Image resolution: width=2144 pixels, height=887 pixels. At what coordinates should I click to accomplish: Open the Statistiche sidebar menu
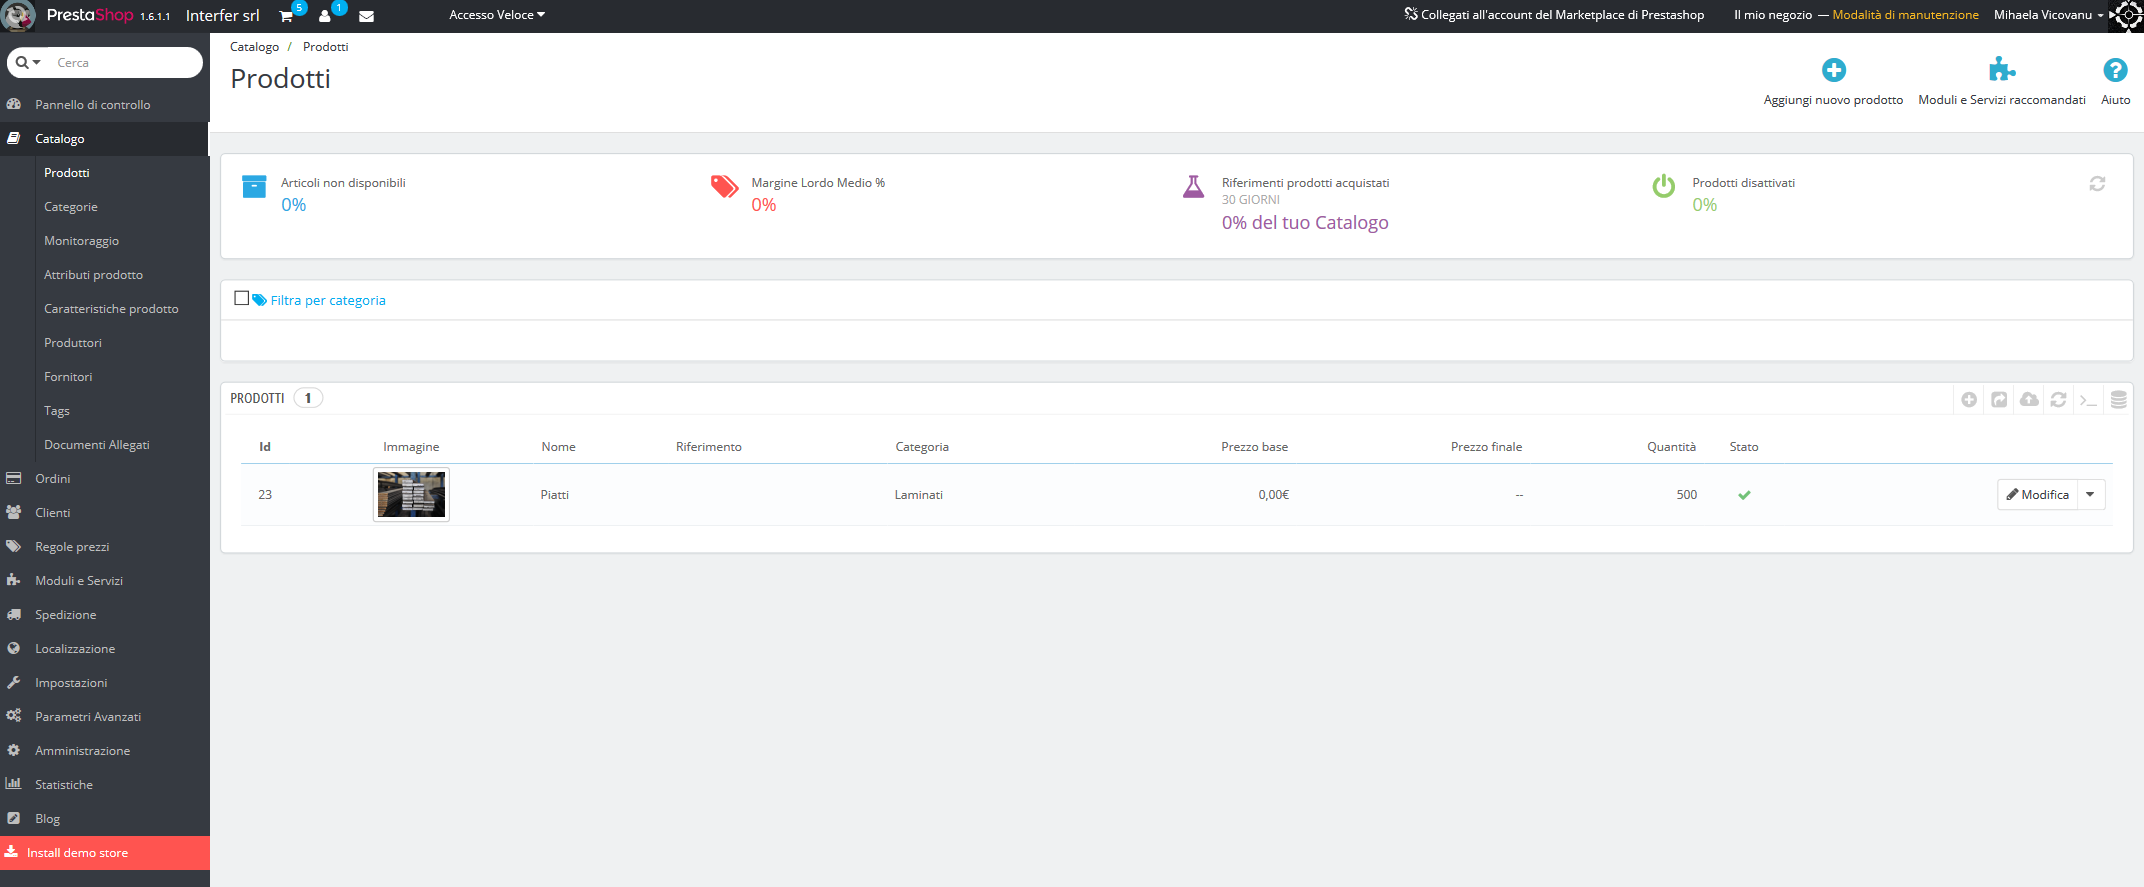click(105, 785)
